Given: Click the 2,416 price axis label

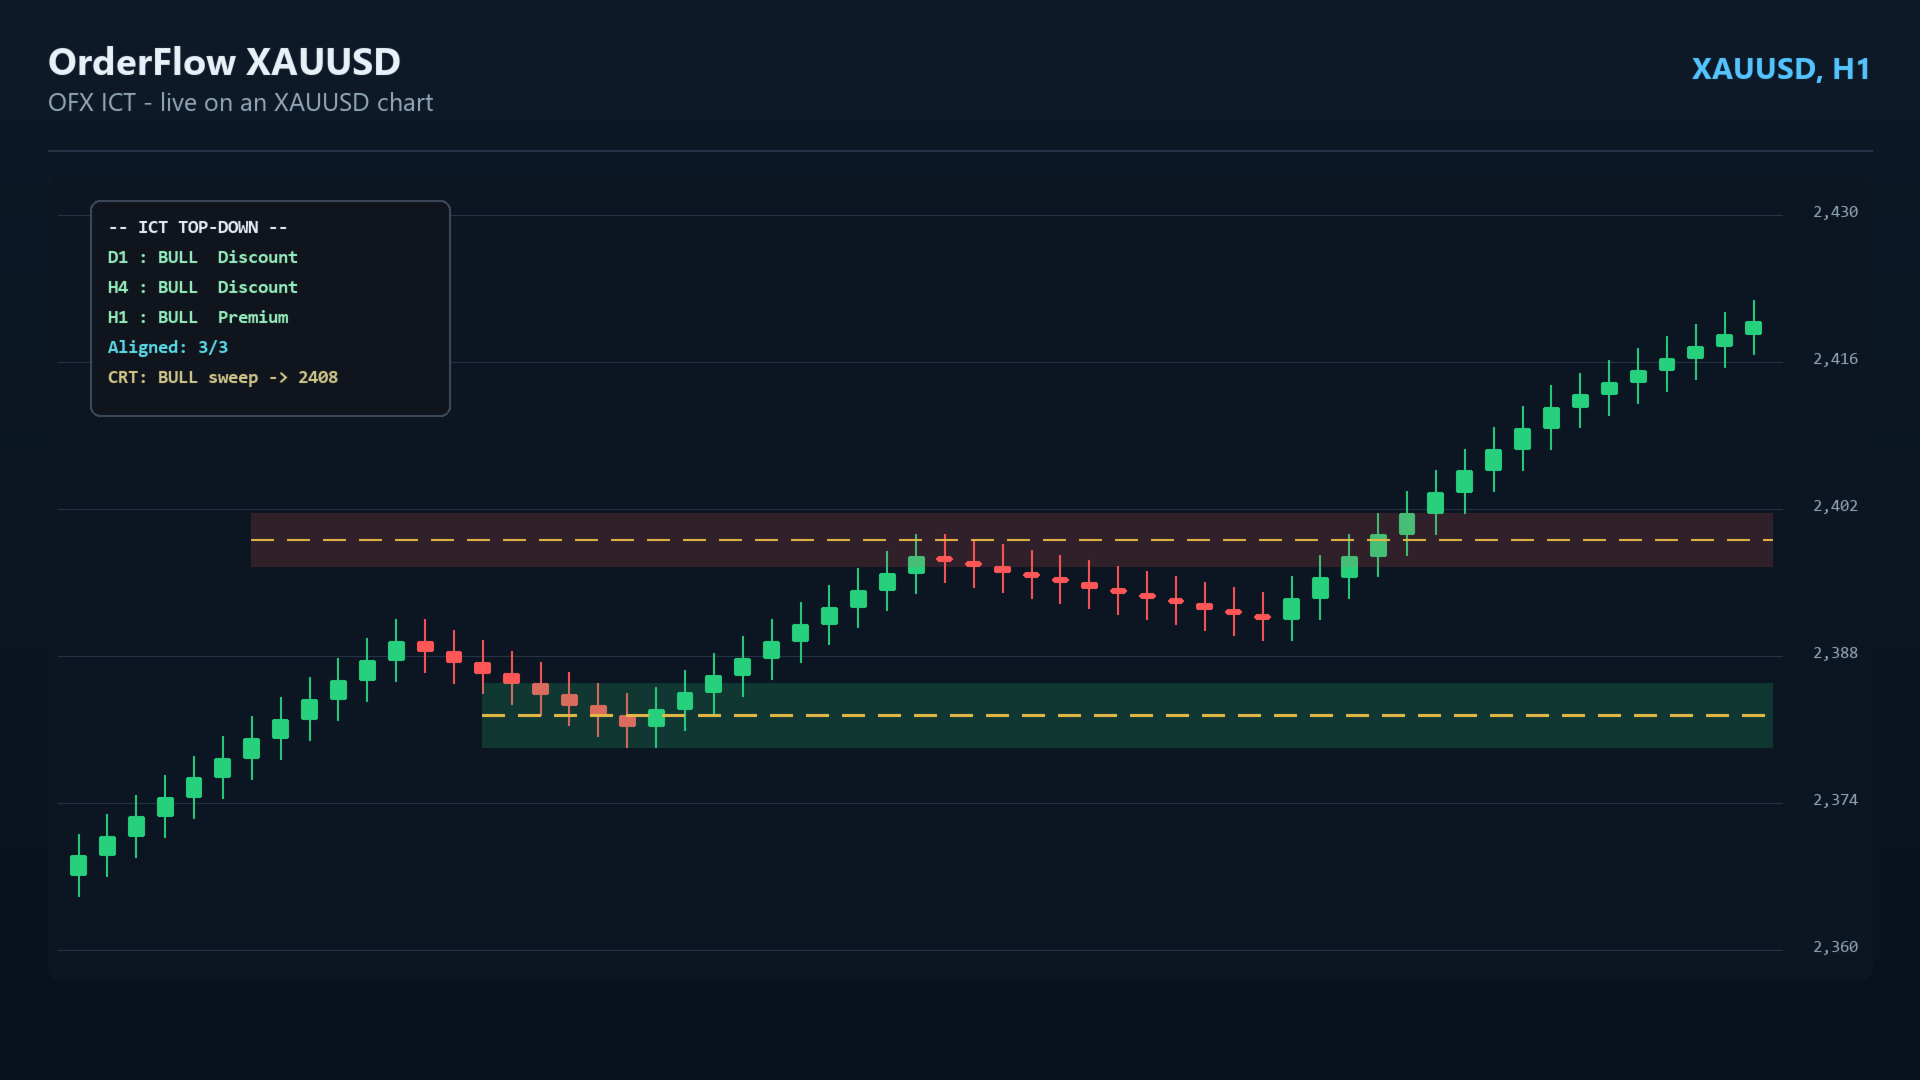Looking at the screenshot, I should (1835, 359).
